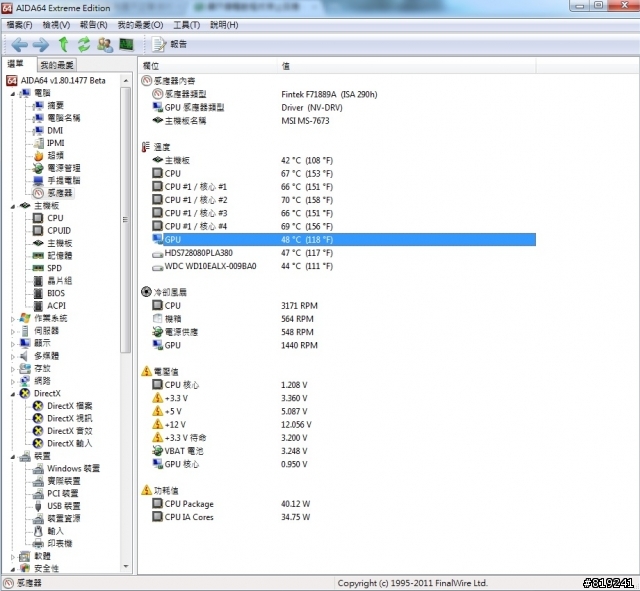This screenshot has height=591, width=640.
Task: Click the green monitor benchmark toolbar icon
Action: tap(127, 44)
